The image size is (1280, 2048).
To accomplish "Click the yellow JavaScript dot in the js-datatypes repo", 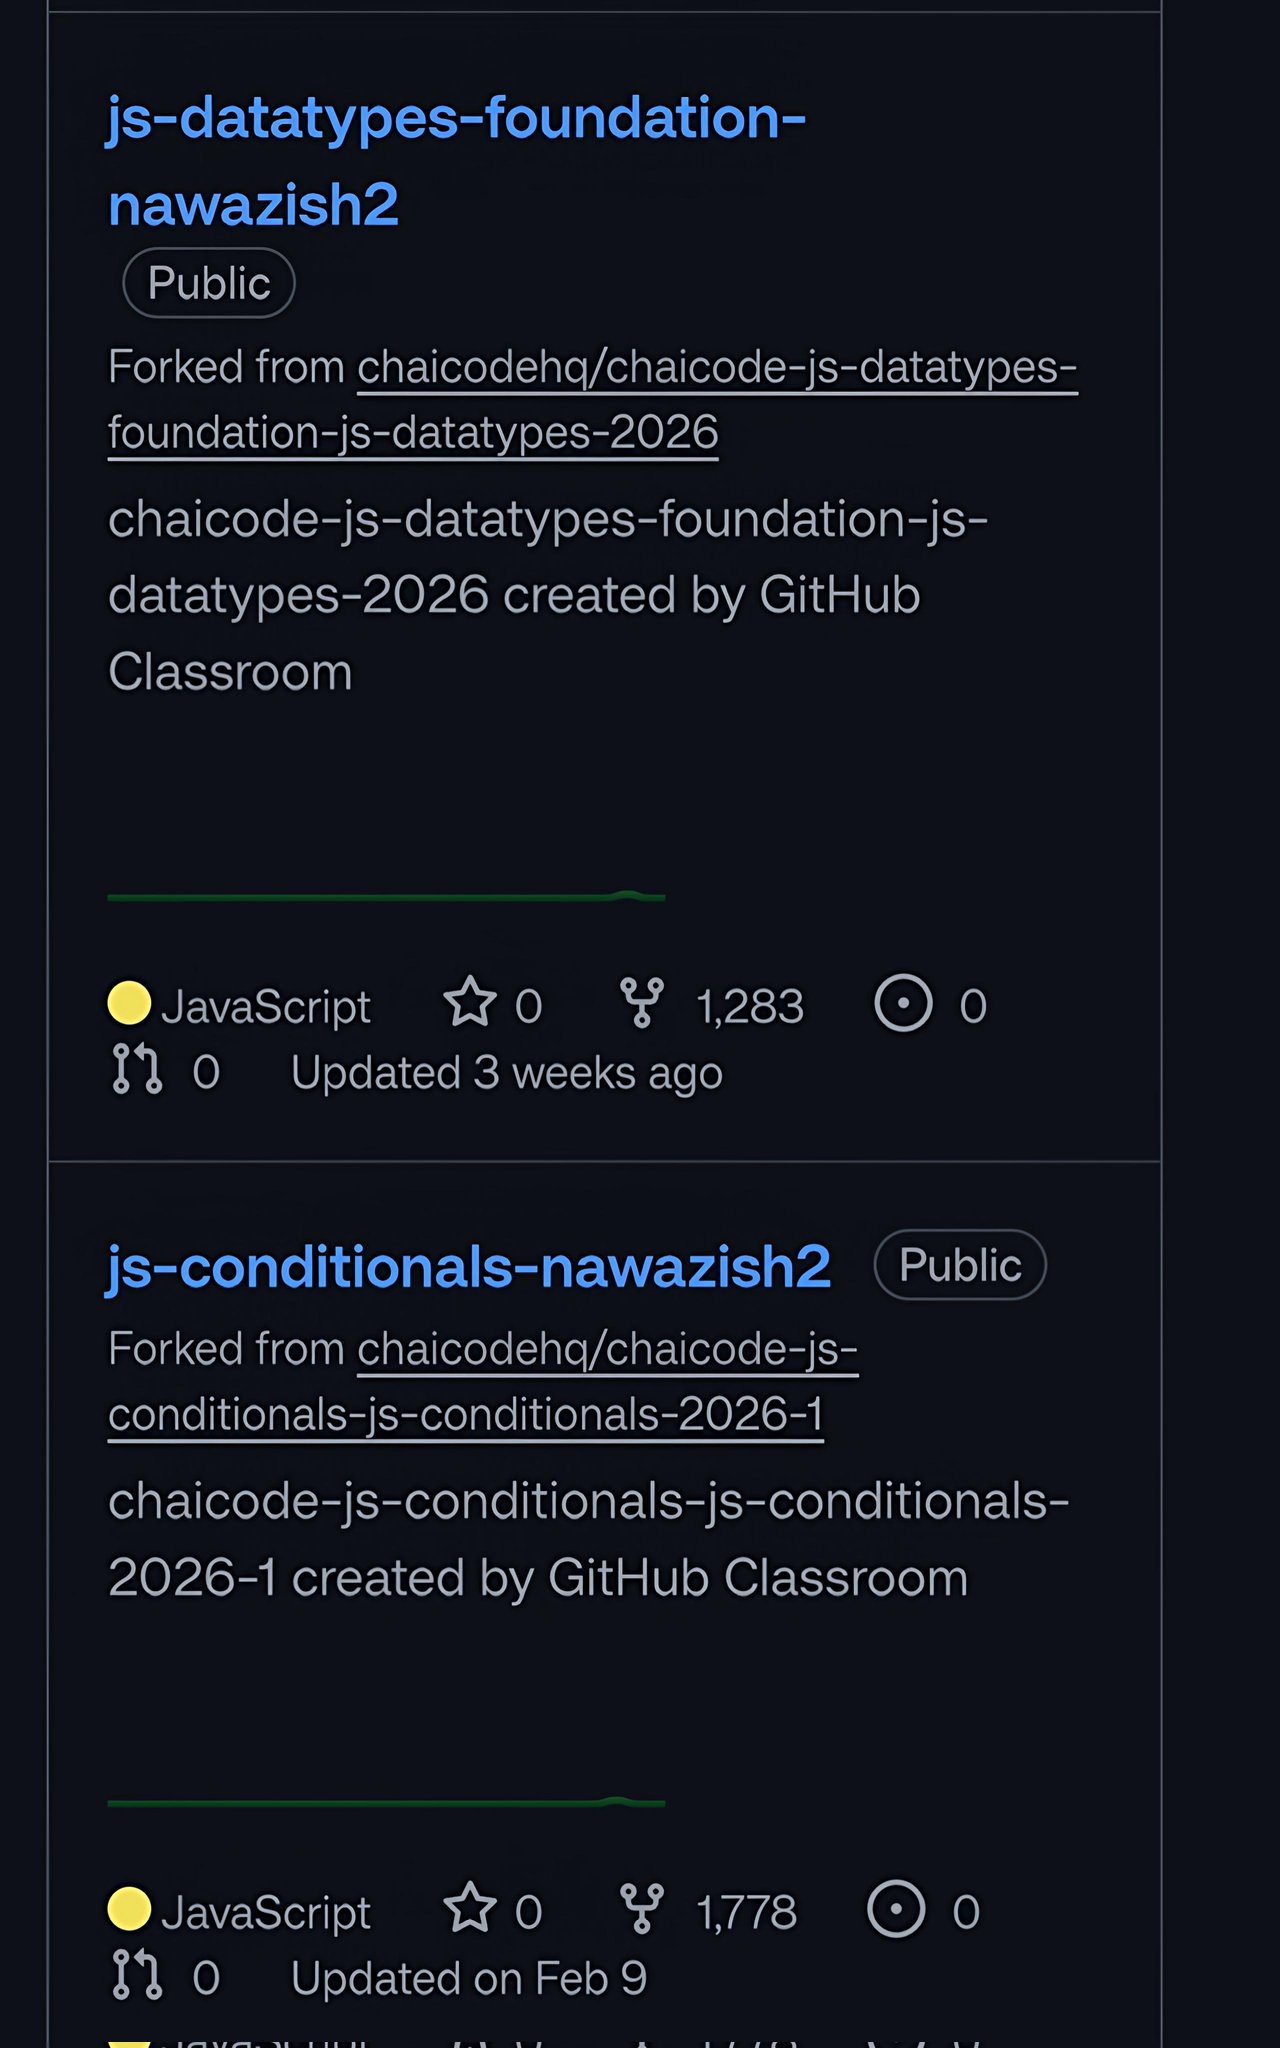I will click(x=129, y=1003).
